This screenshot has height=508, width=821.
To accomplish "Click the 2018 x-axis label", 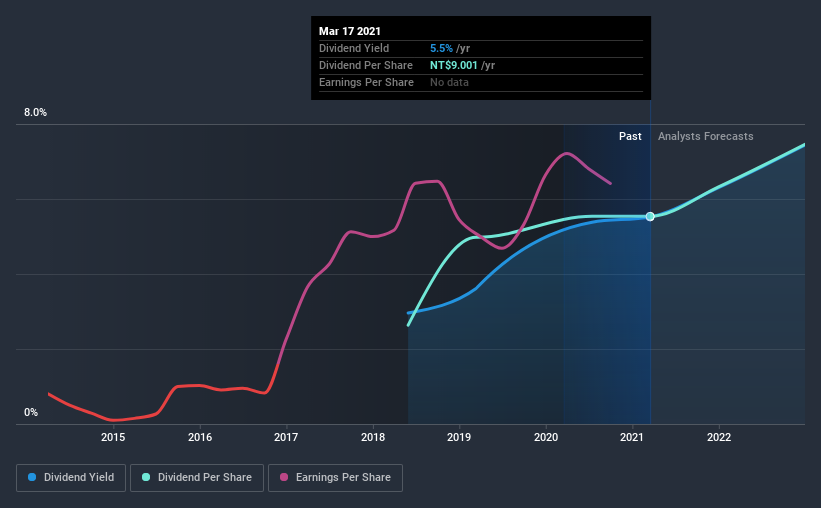I will pyautogui.click(x=373, y=437).
